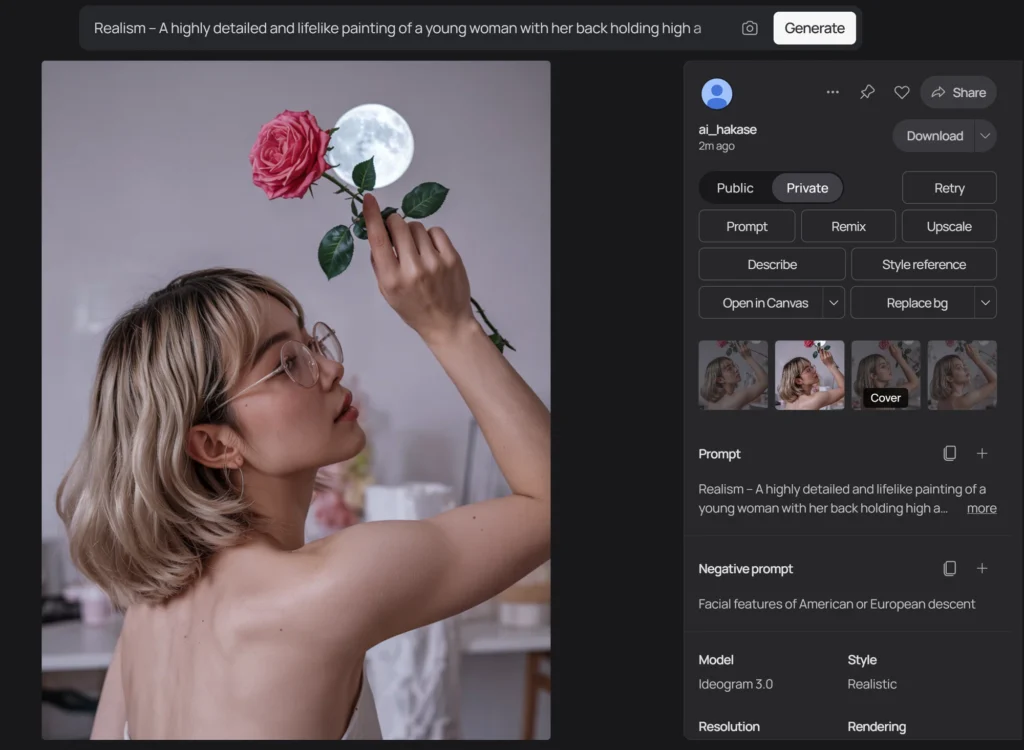Click into the prompt text input field
This screenshot has width=1024, height=750.
tap(400, 28)
